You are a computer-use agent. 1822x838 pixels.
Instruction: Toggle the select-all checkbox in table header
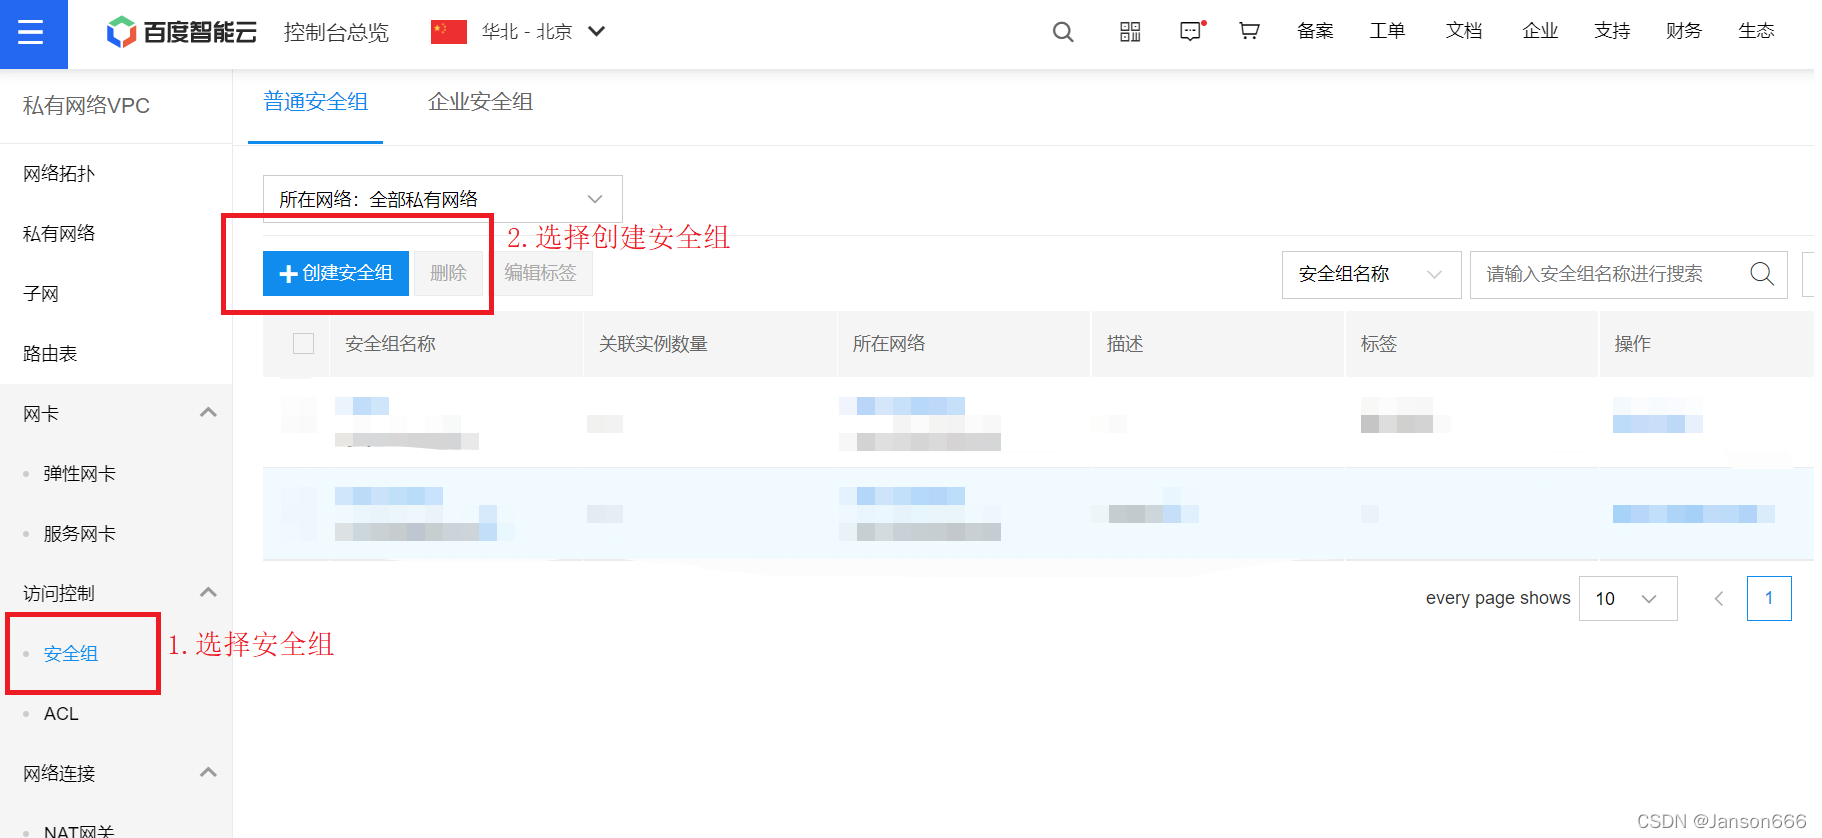pyautogui.click(x=303, y=344)
